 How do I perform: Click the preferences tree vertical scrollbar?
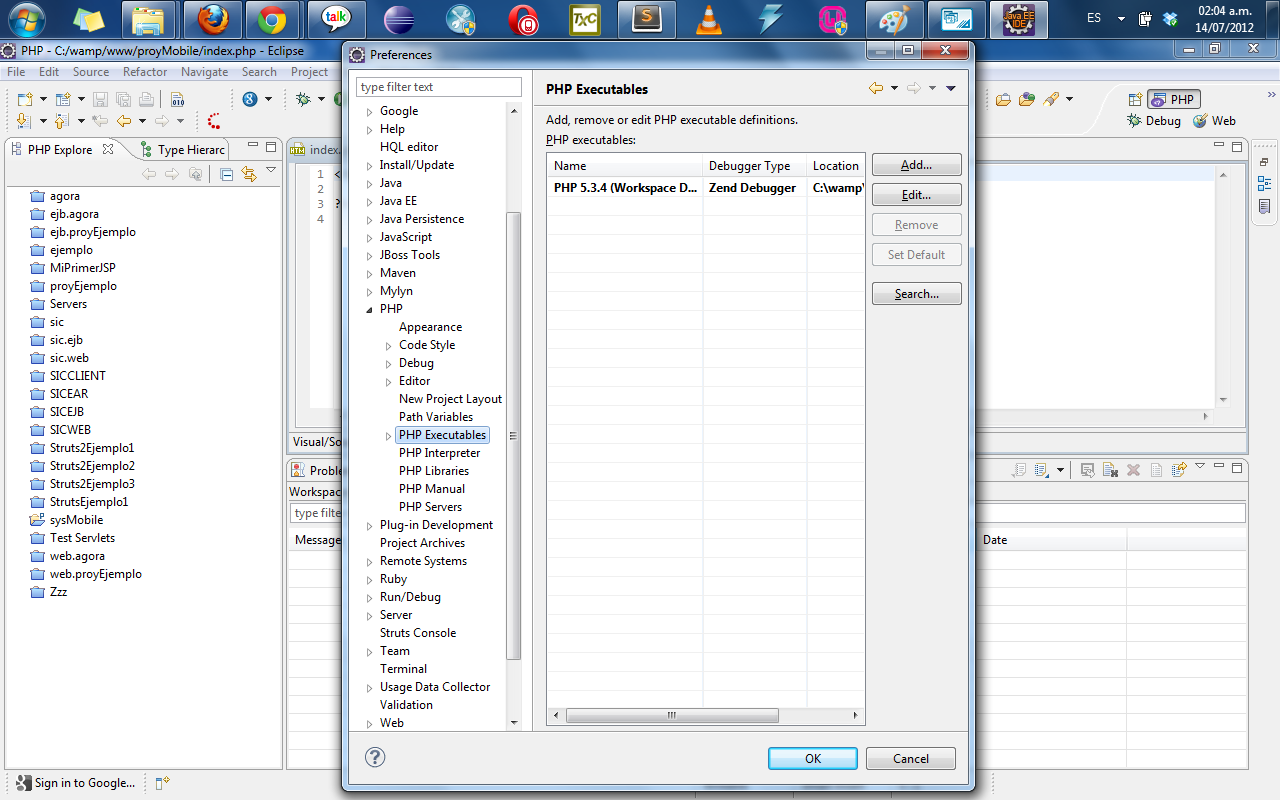[x=514, y=435]
